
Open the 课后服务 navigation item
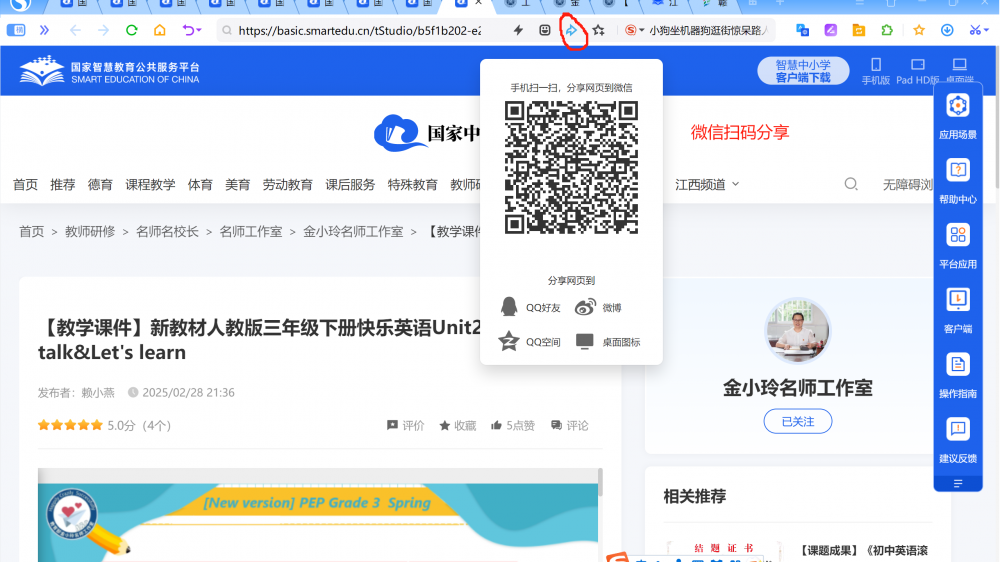[x=350, y=184]
